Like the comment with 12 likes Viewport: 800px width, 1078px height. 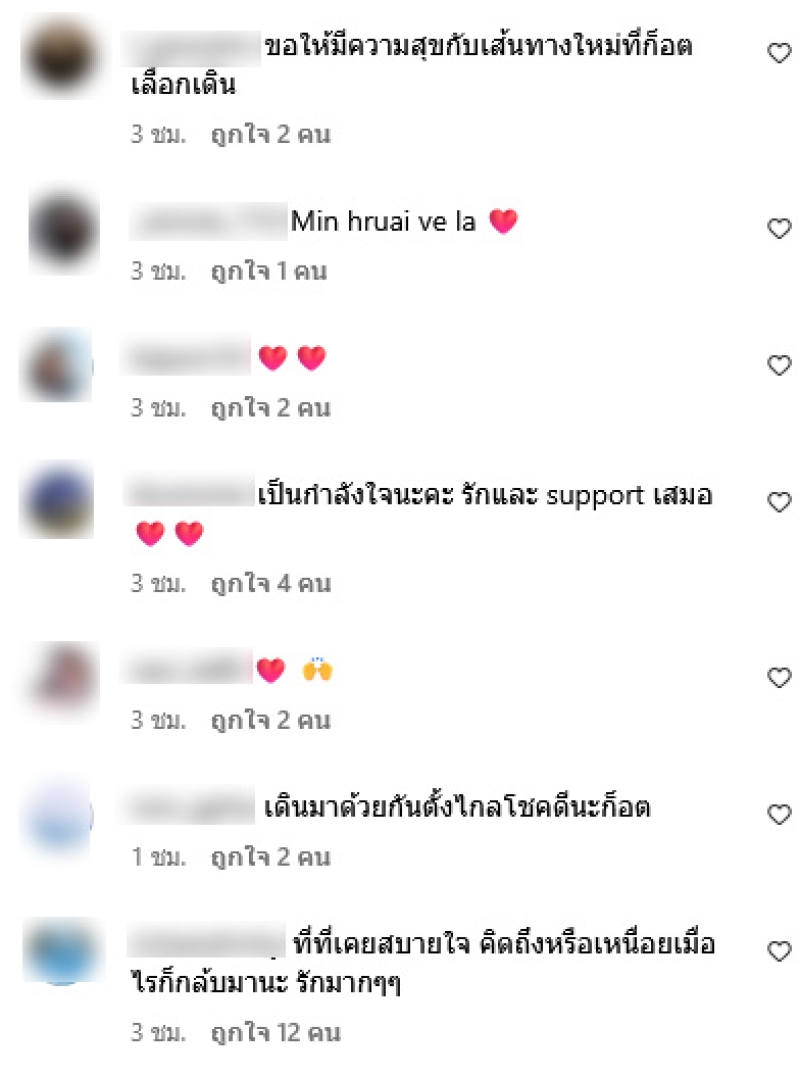click(779, 952)
